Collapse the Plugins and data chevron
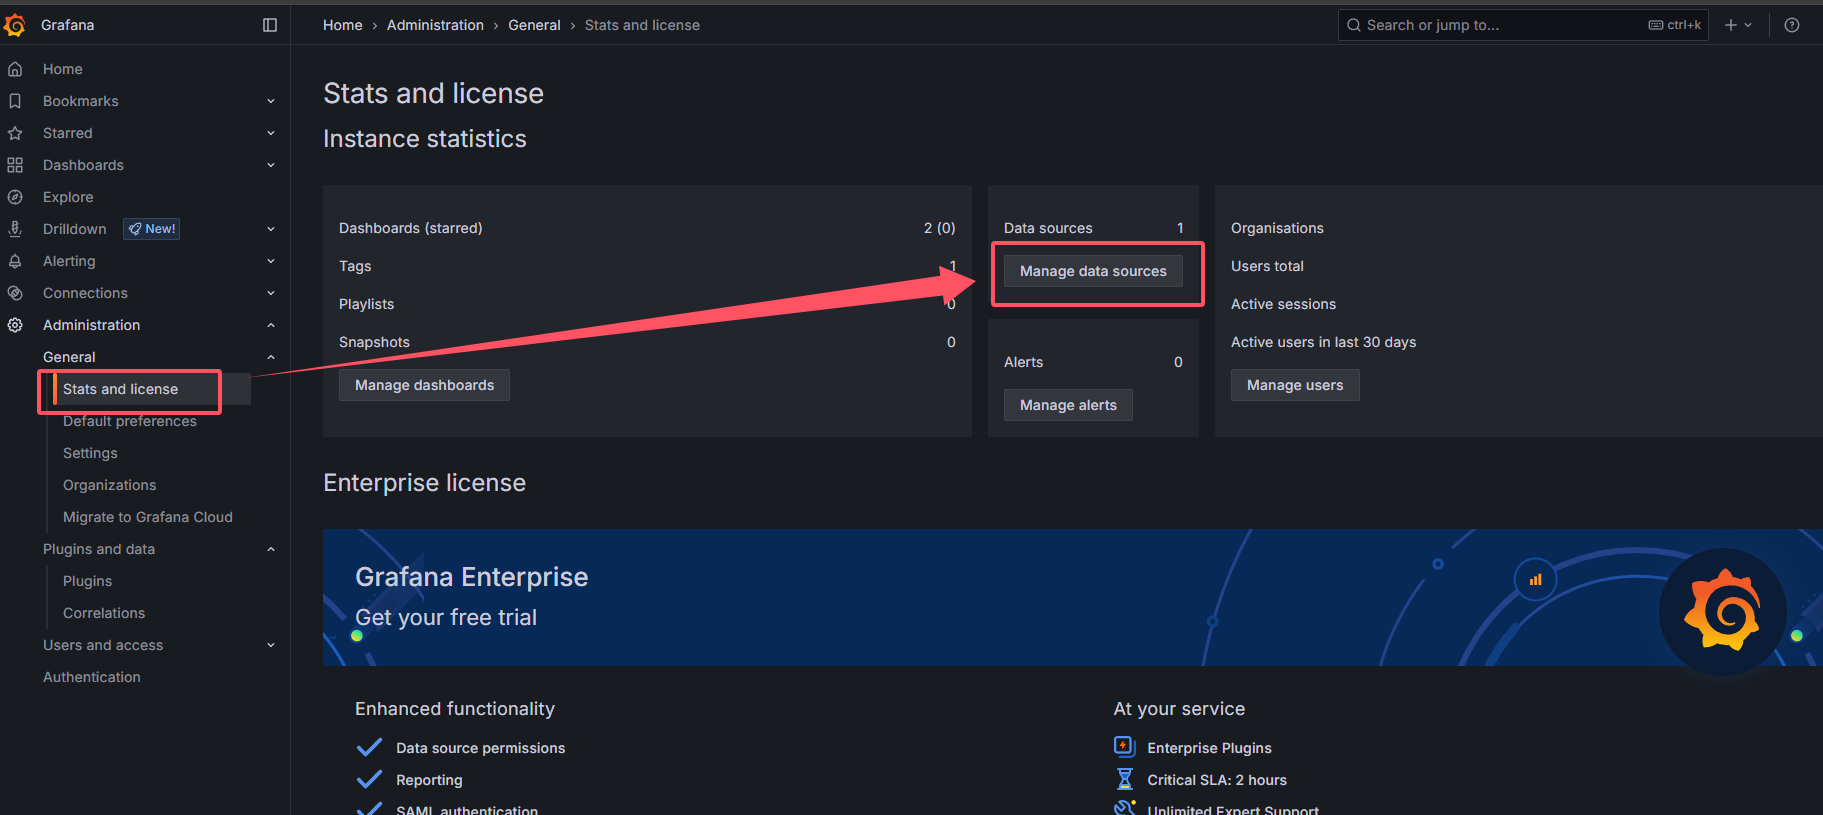Image resolution: width=1823 pixels, height=815 pixels. tap(271, 549)
